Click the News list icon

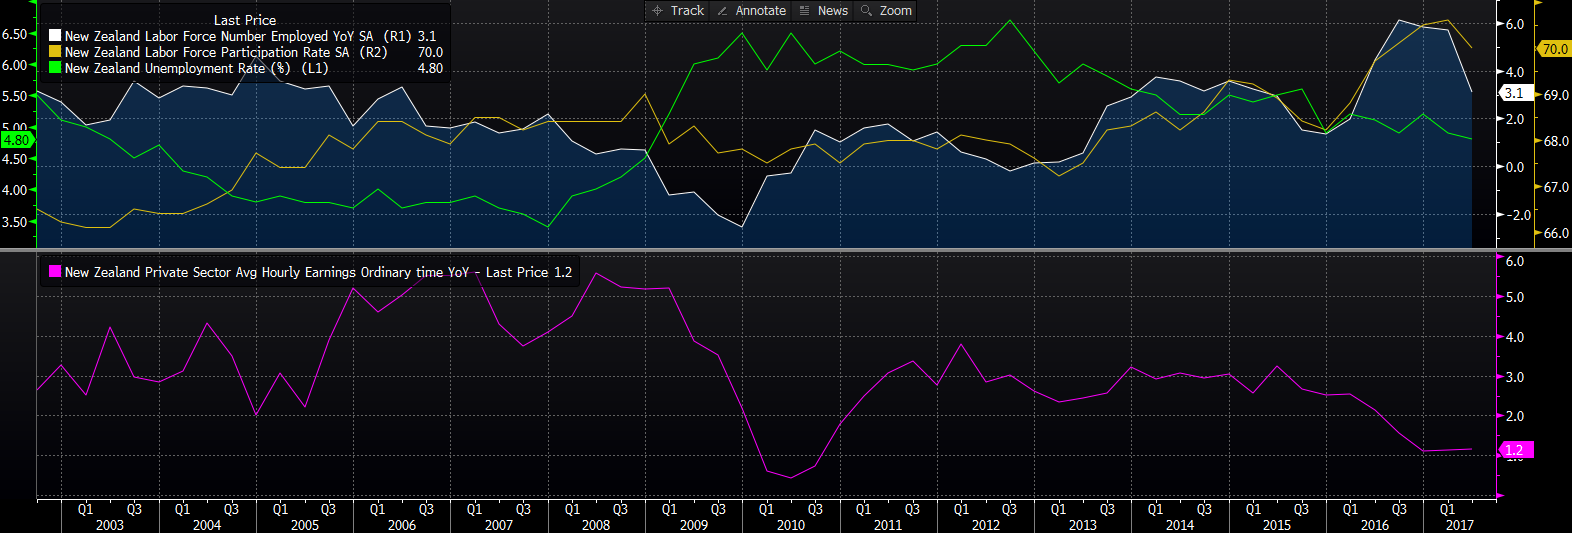pyautogui.click(x=804, y=11)
